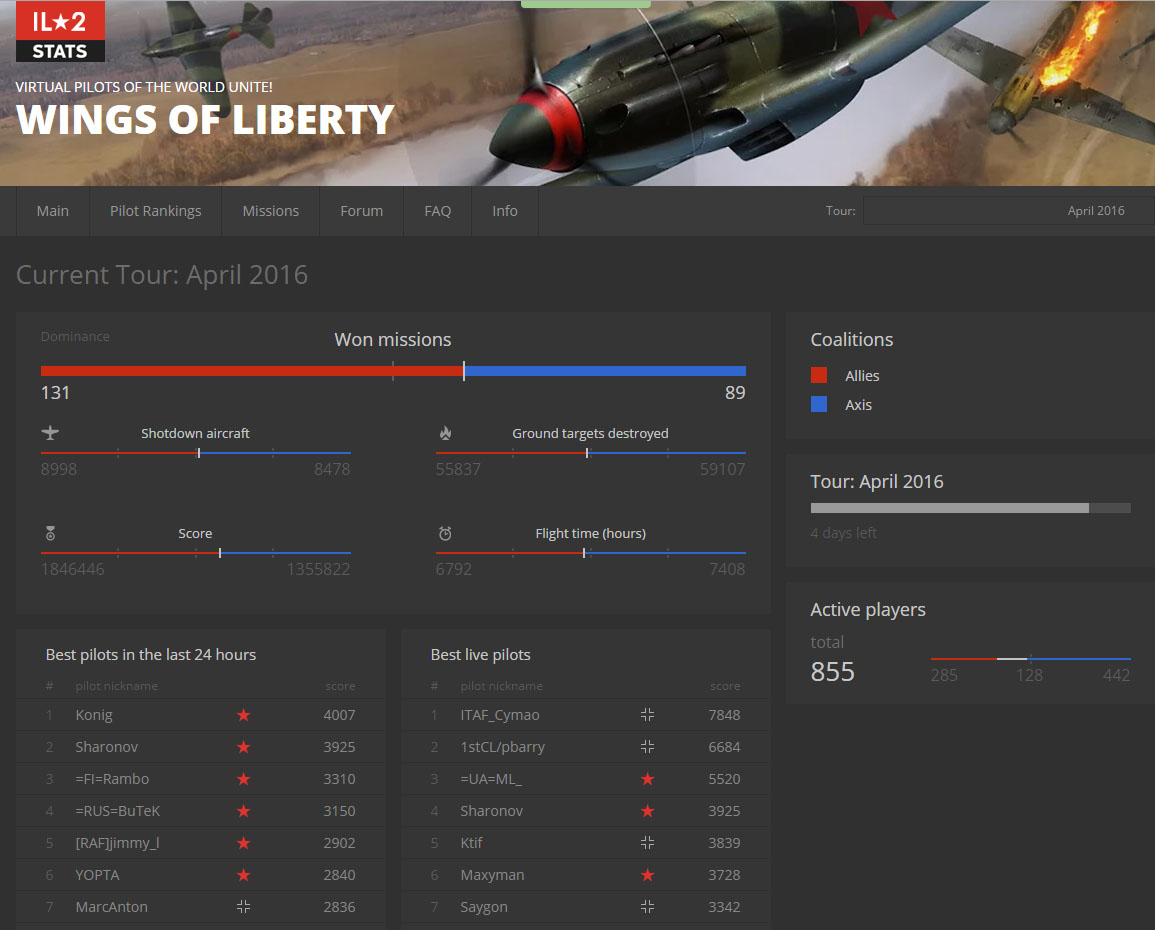Viewport: 1155px width, 930px height.
Task: Click the Wings of Liberty banner title
Action: [x=205, y=120]
